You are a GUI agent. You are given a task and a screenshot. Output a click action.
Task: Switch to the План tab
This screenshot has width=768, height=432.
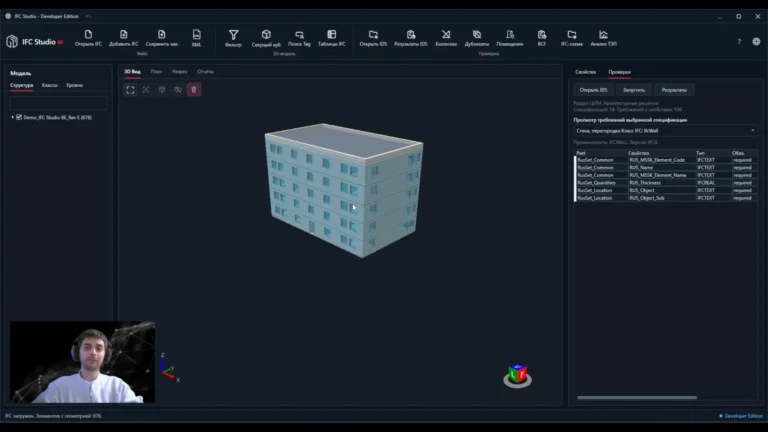point(156,72)
